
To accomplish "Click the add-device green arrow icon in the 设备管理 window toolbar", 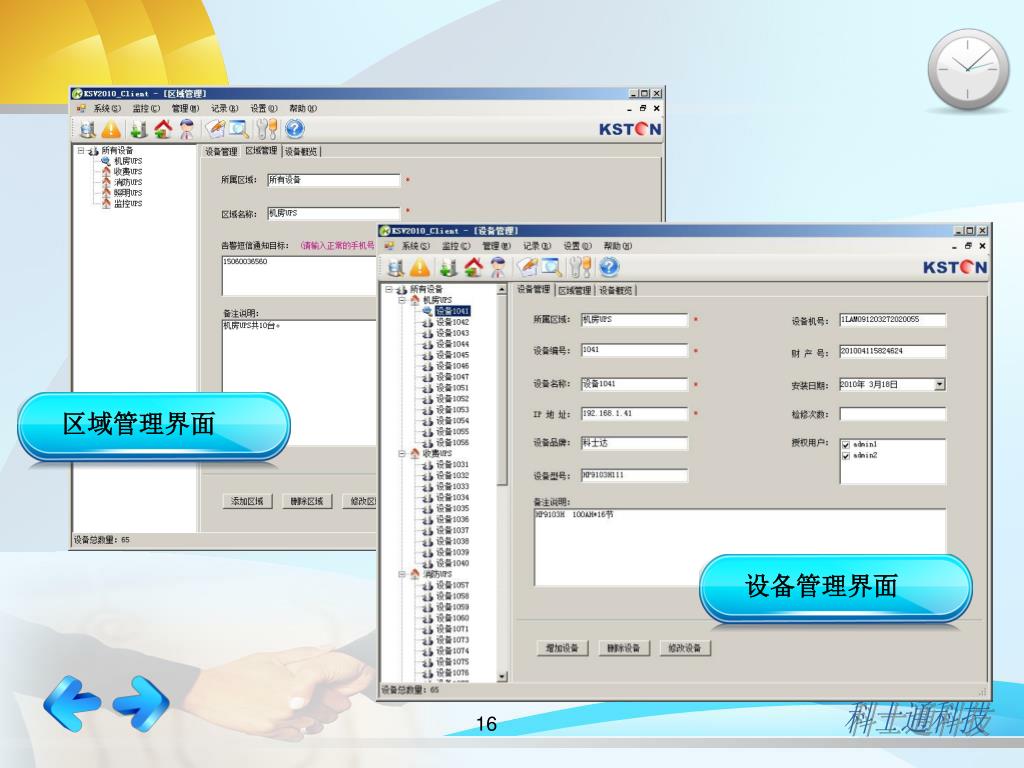I will [x=448, y=267].
